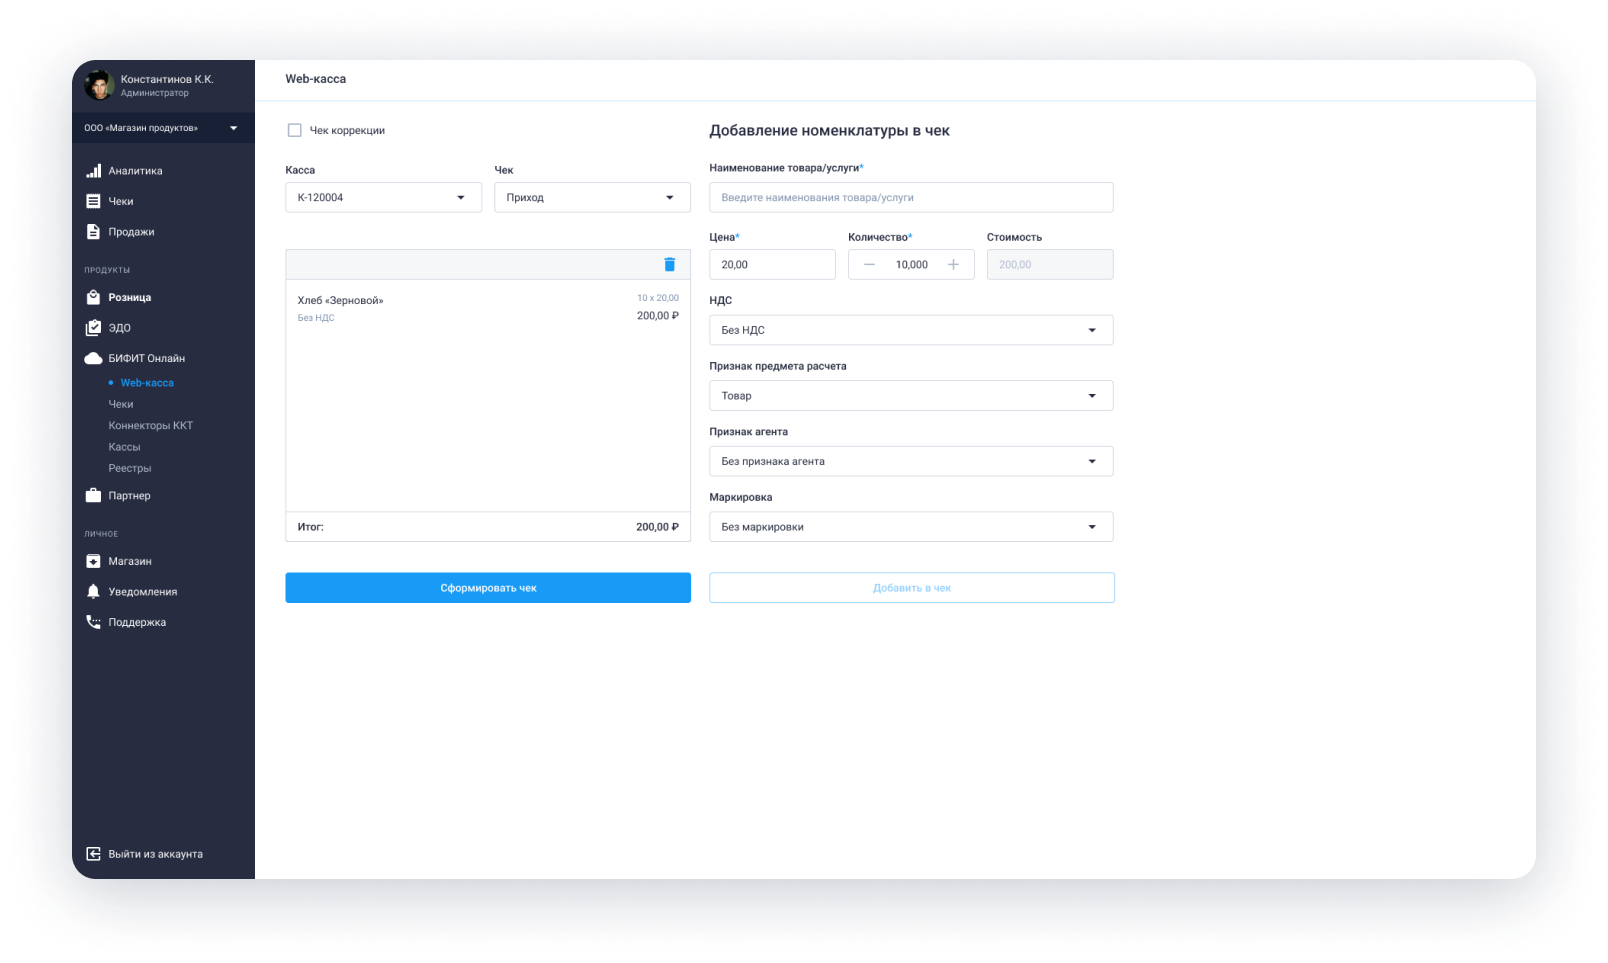This screenshot has width=1608, height=963.
Task: Click the Аналитика bar chart icon
Action: tap(93, 171)
